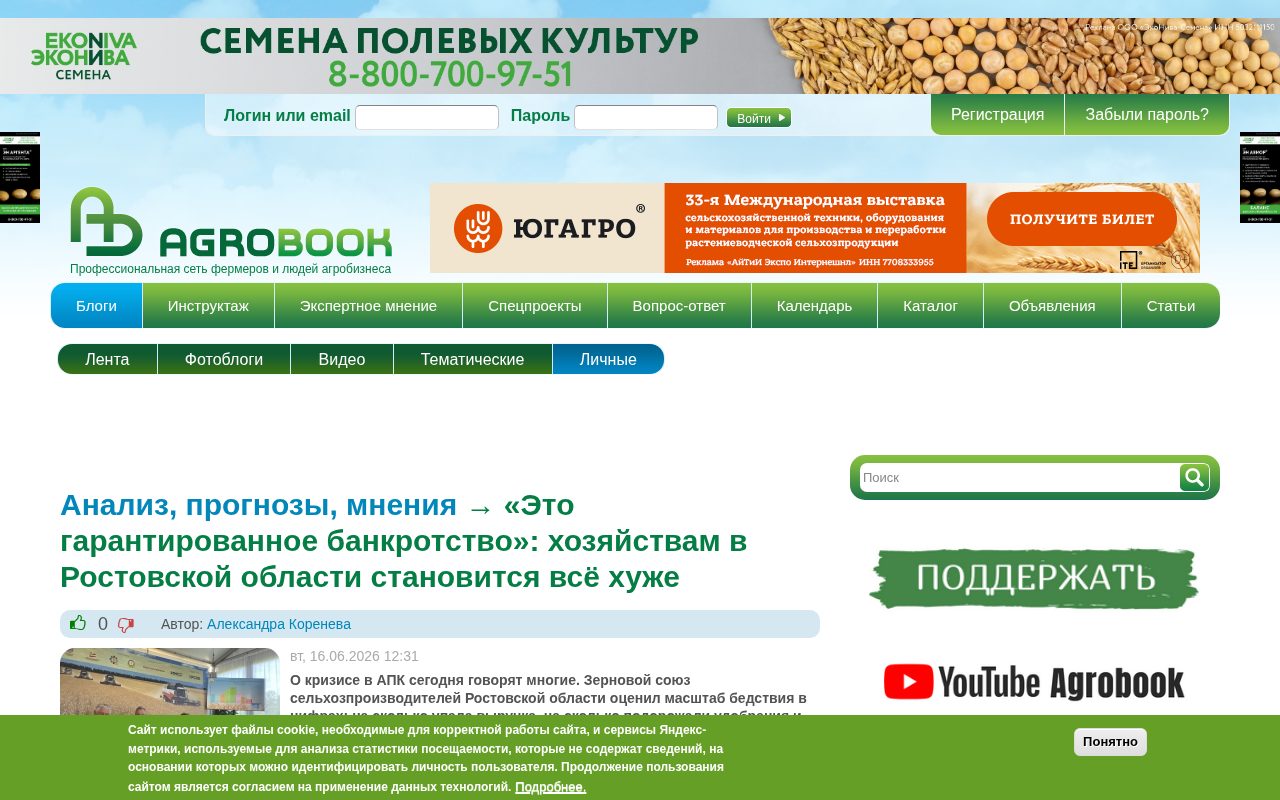Click the Поиск search input field

(1019, 478)
